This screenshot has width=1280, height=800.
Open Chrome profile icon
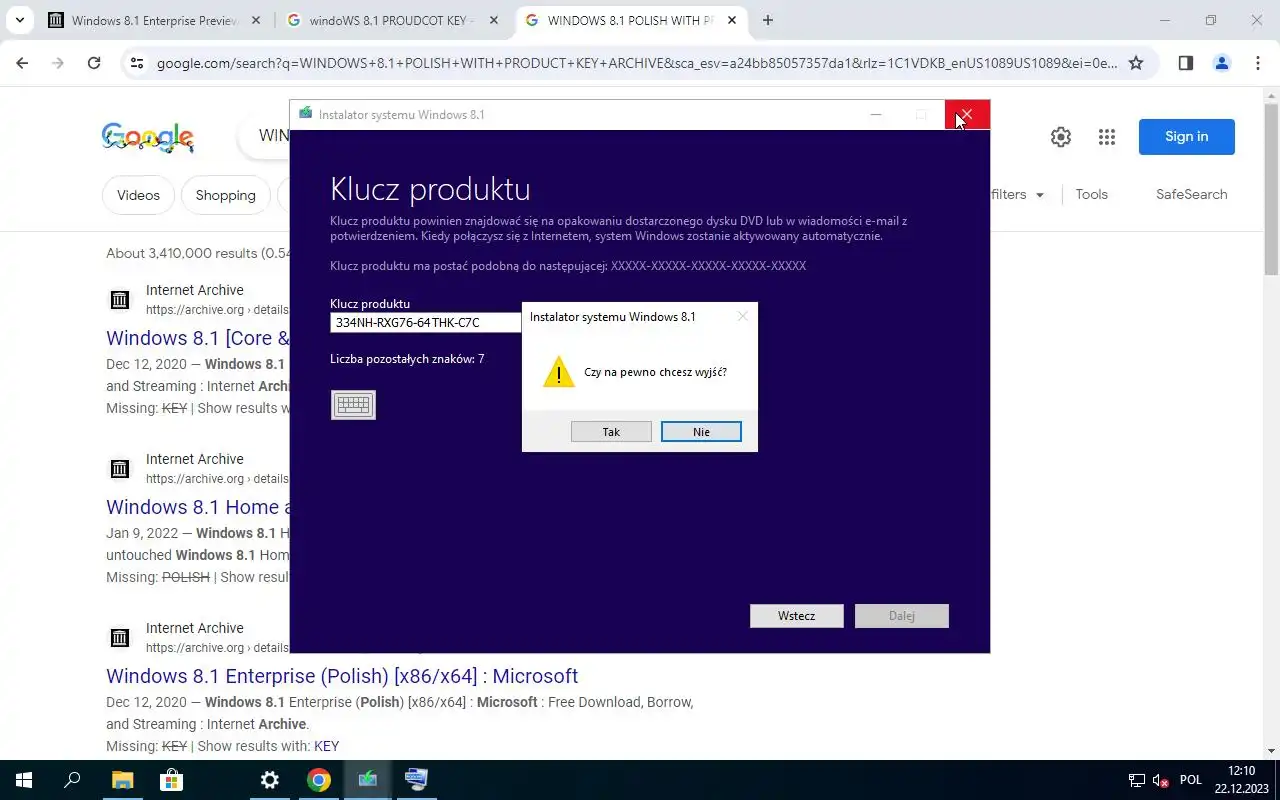tap(1222, 63)
